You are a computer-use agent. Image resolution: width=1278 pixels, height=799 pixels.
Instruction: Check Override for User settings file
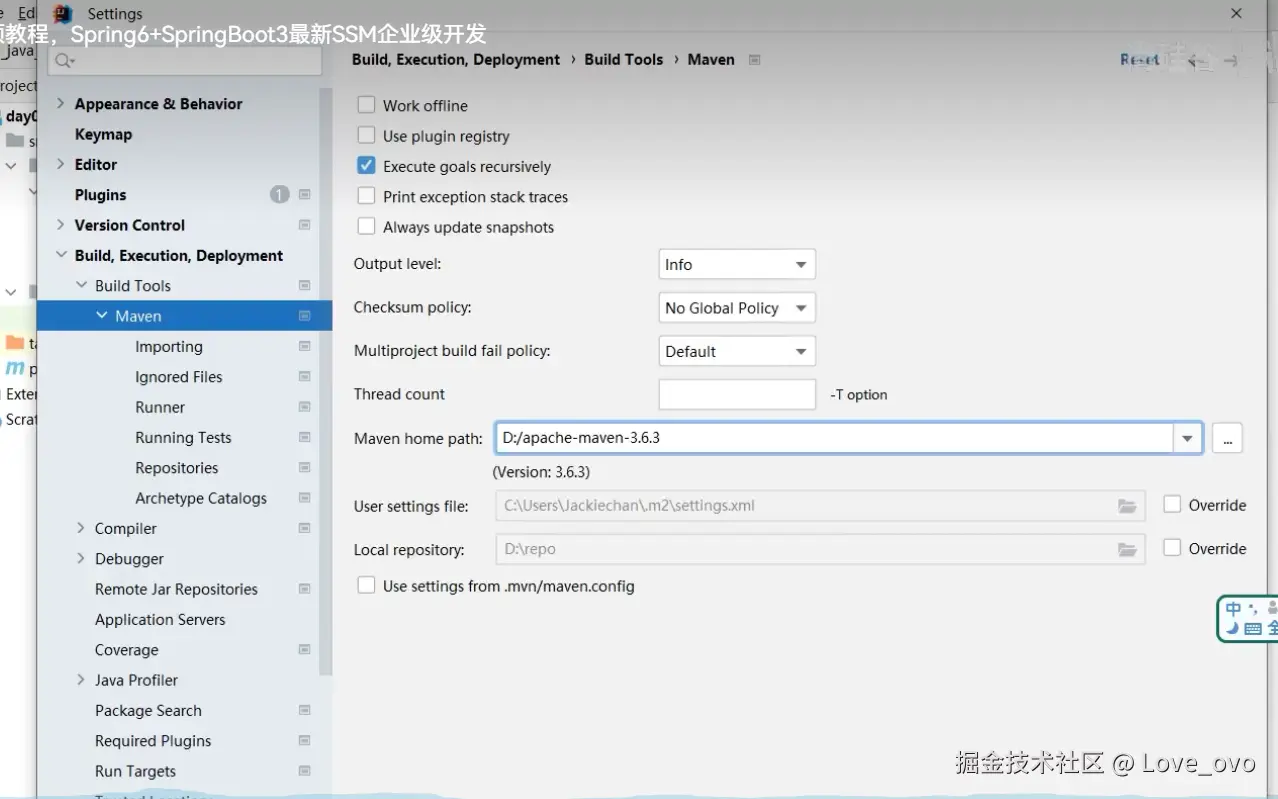[x=1172, y=505]
